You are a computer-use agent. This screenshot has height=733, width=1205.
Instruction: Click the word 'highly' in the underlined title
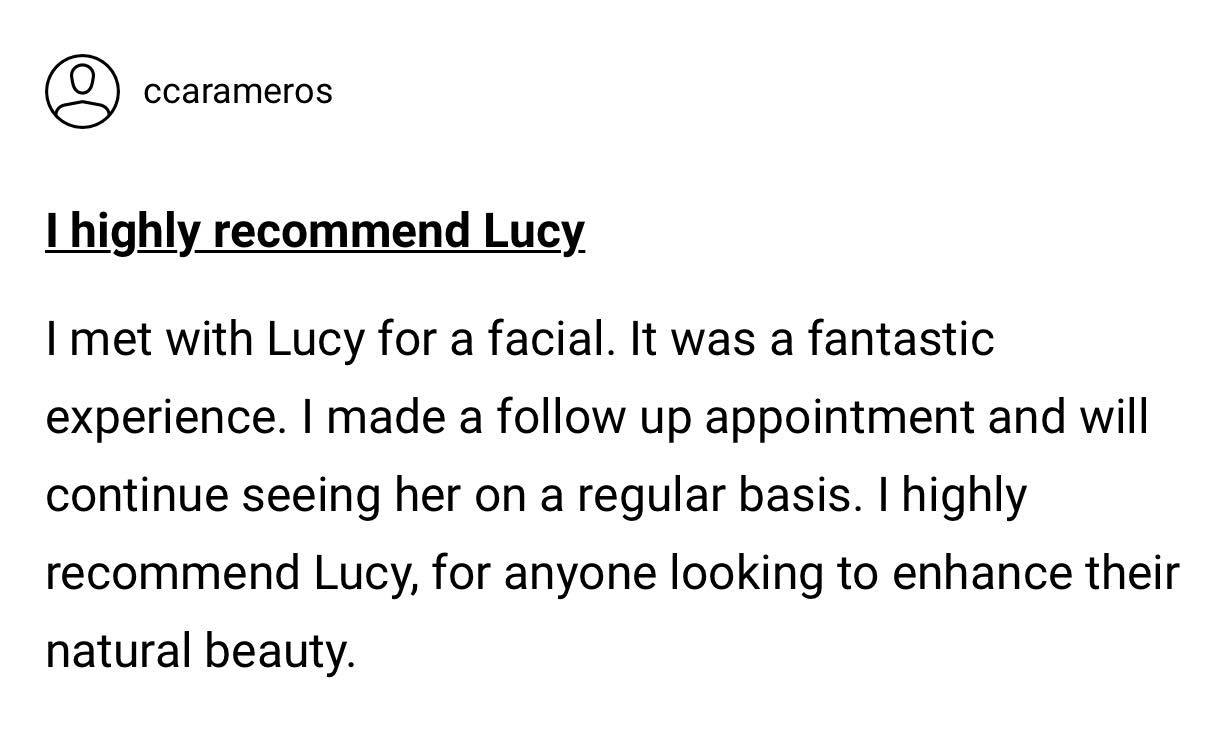(134, 232)
